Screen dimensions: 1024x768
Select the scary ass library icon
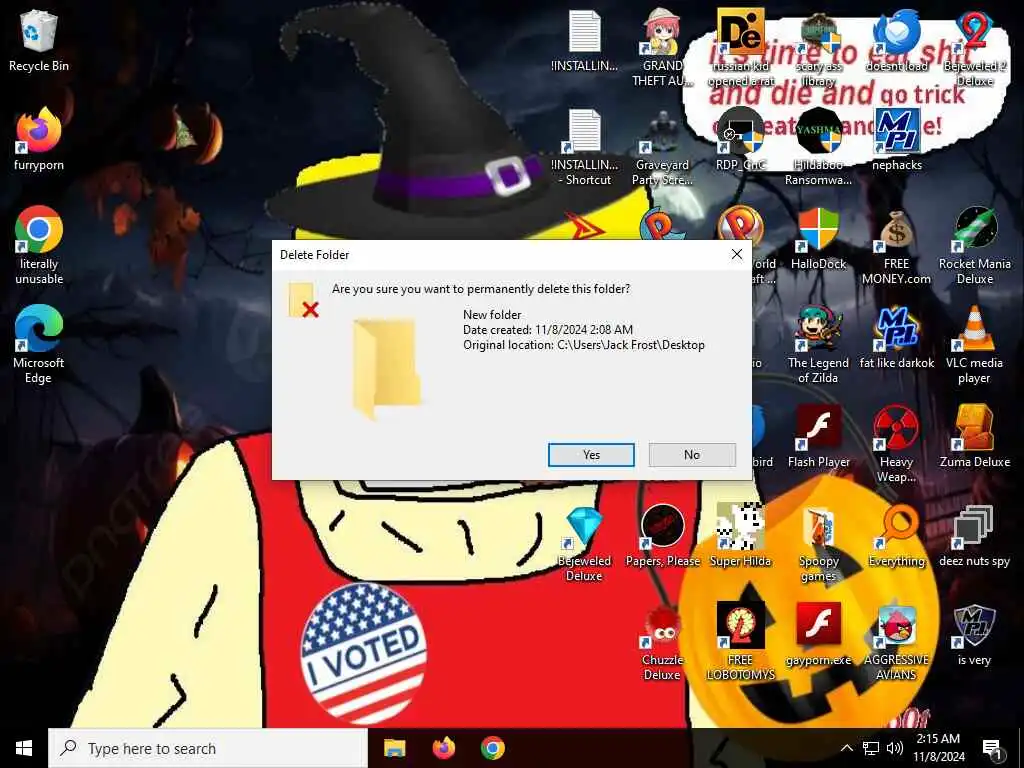tap(818, 48)
